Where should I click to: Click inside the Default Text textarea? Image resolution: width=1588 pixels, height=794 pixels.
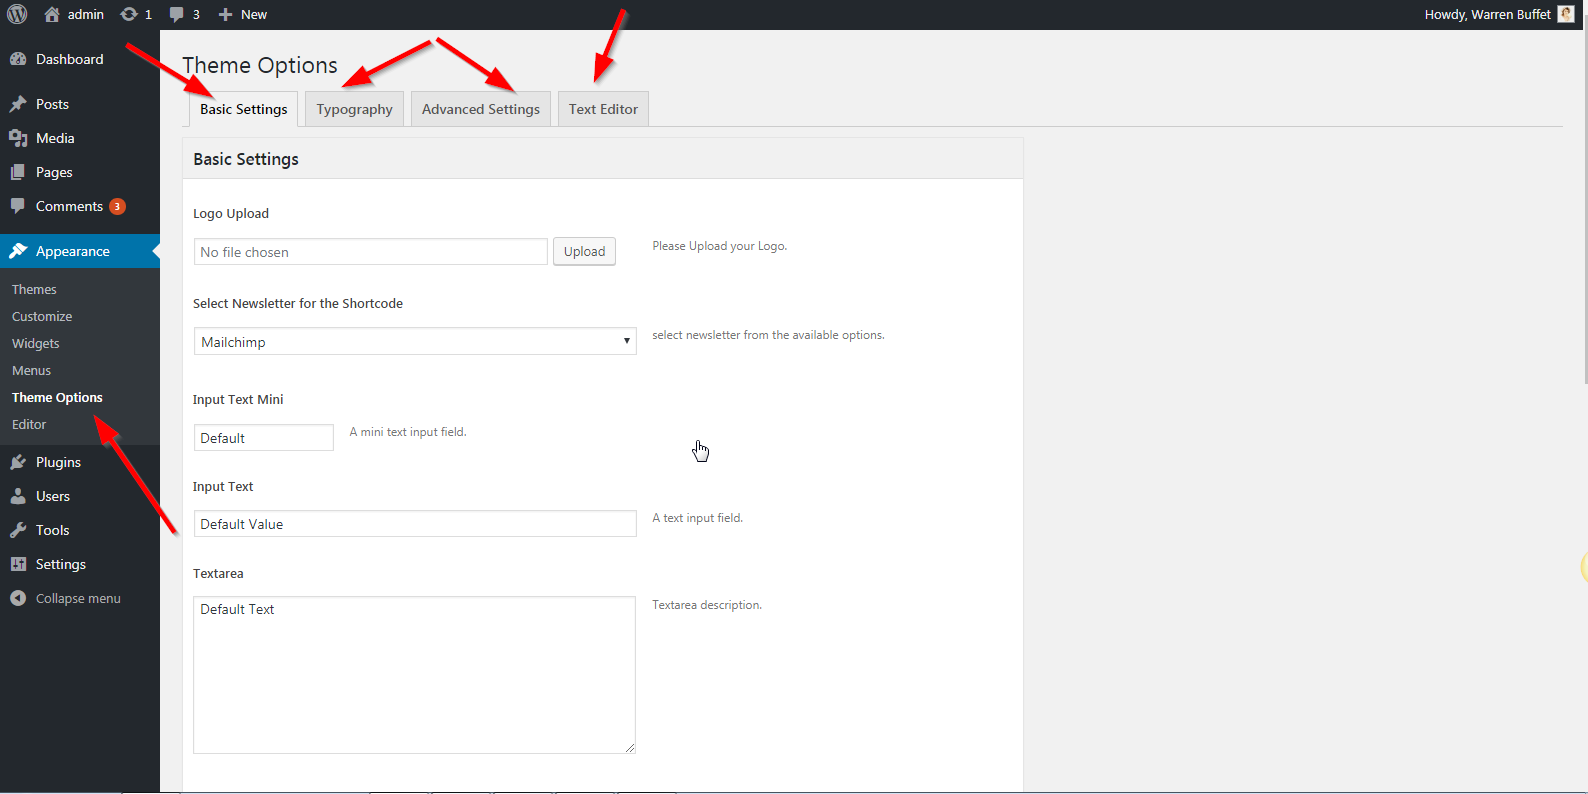click(x=415, y=675)
